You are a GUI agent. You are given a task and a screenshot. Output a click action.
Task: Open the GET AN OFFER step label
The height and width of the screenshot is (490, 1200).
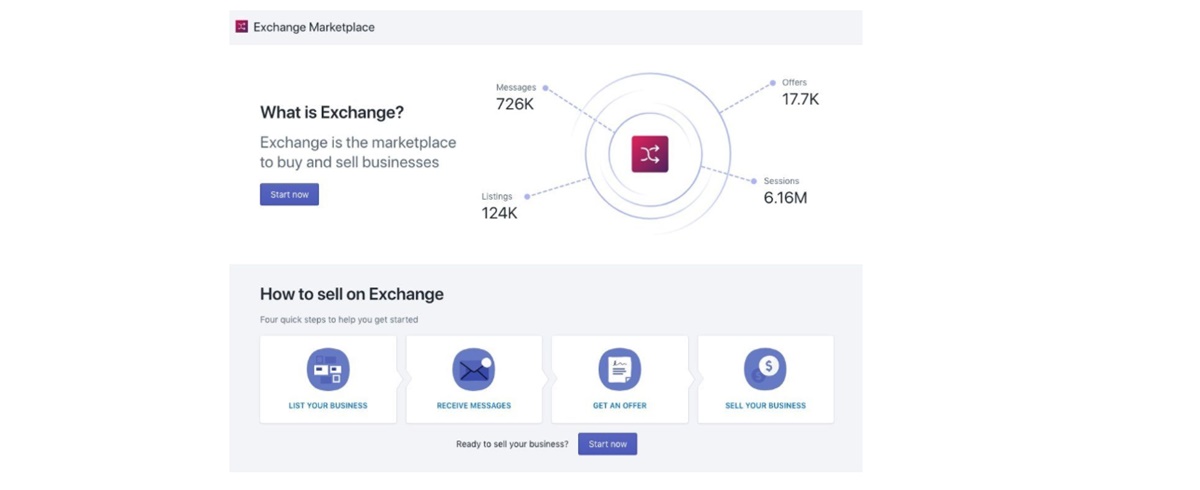[619, 406]
